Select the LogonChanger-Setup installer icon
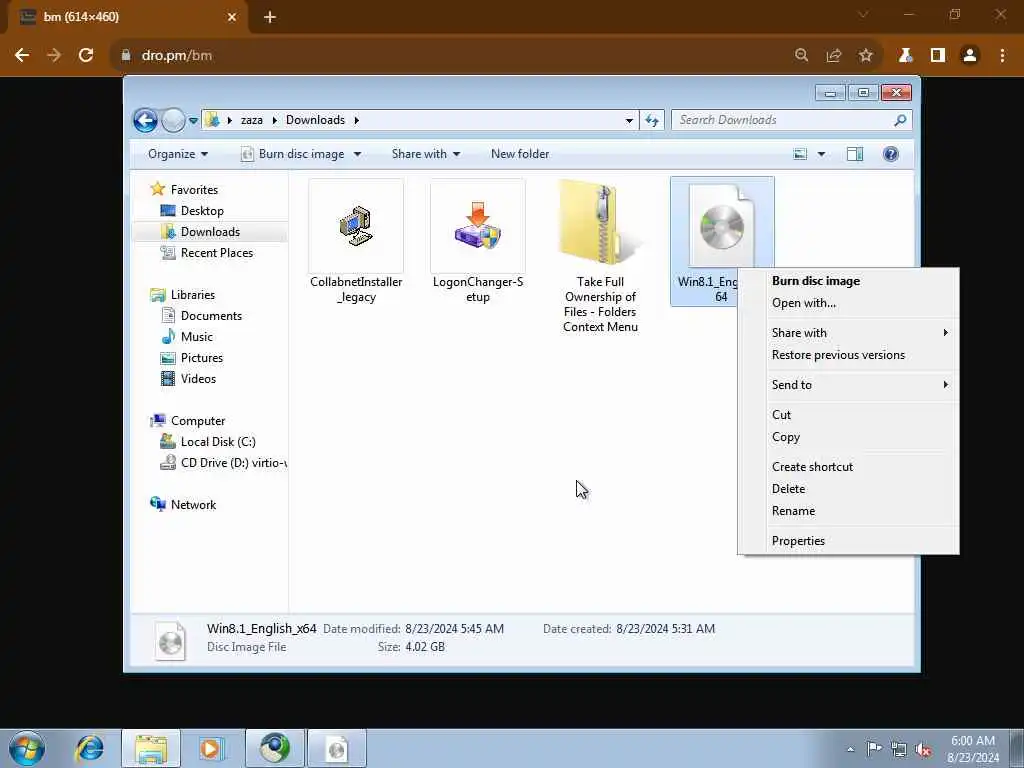The height and width of the screenshot is (768, 1024). (x=478, y=225)
